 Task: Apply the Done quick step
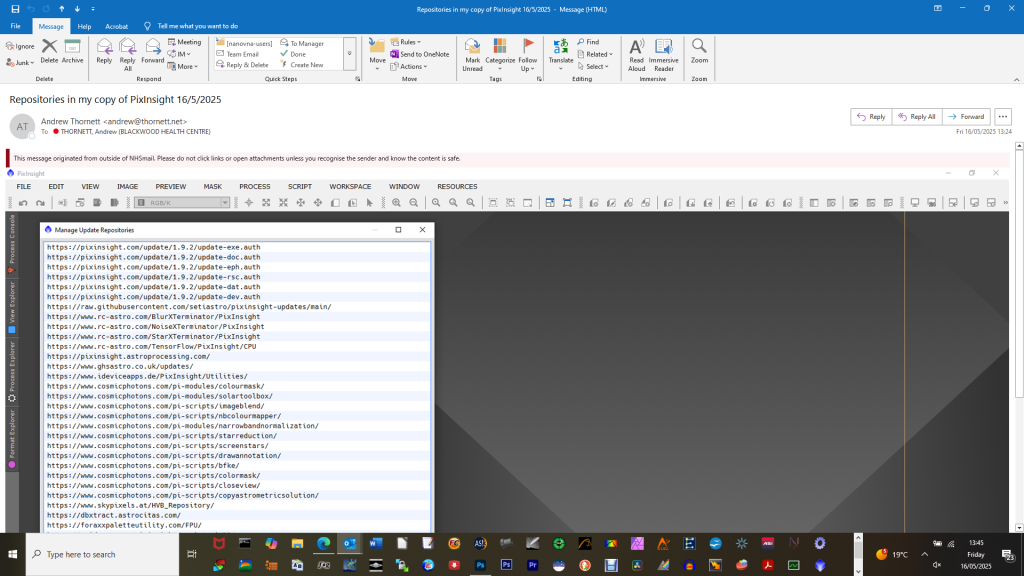[293, 54]
